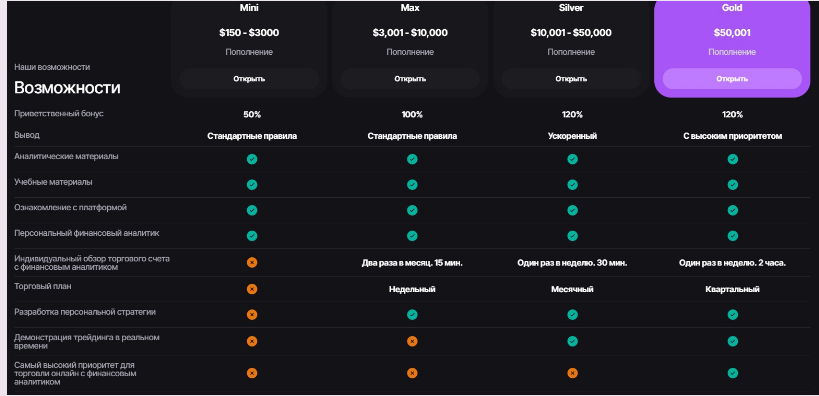This screenshot has height=396, width=819.
Task: Click the Квартальный trading plan value
Action: click(x=733, y=289)
